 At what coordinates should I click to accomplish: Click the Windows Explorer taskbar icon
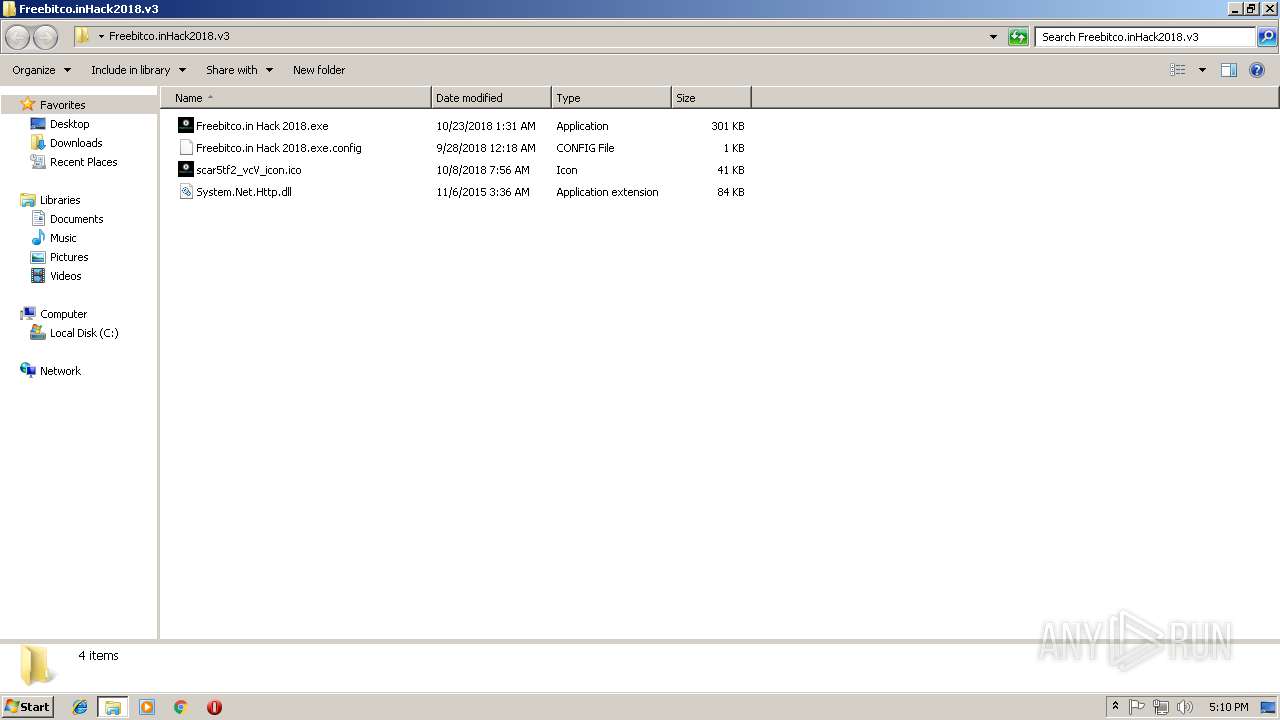pyautogui.click(x=113, y=707)
